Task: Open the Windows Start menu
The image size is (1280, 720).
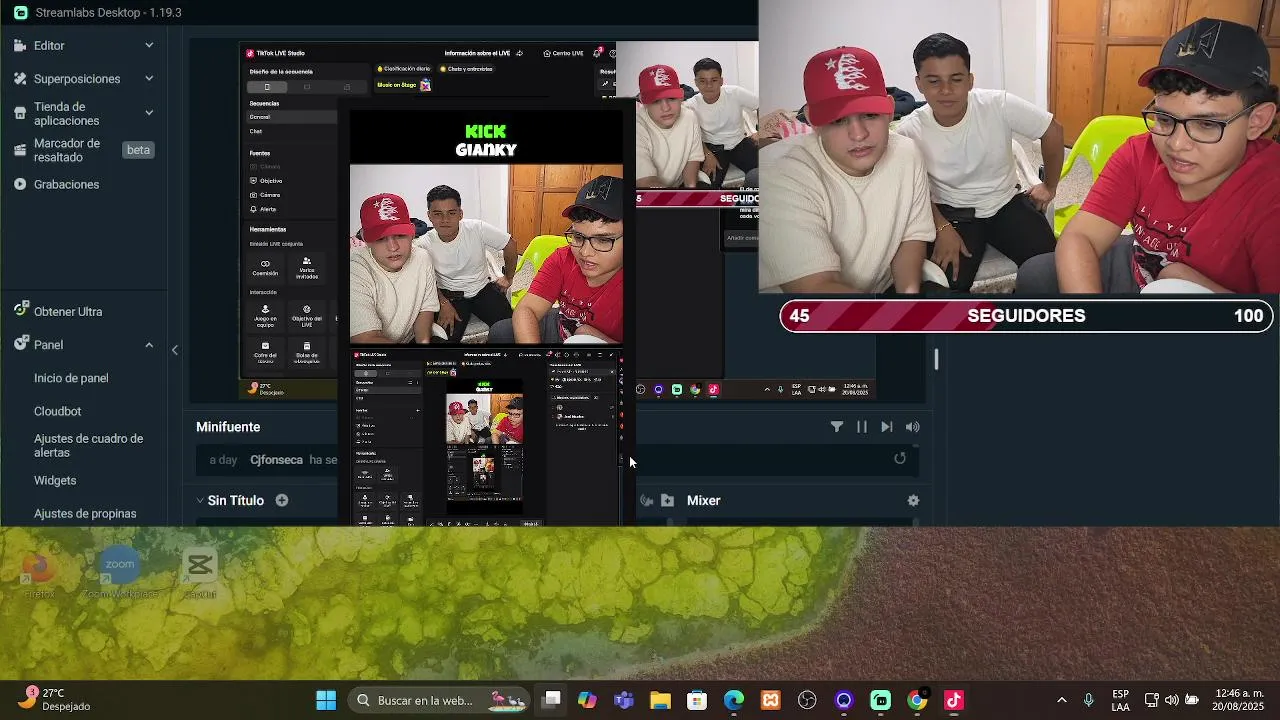Action: click(326, 700)
